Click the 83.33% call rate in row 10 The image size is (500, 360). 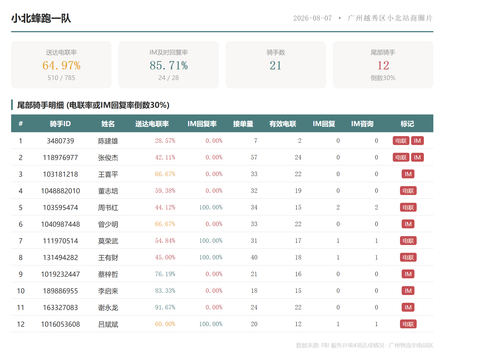165,291
